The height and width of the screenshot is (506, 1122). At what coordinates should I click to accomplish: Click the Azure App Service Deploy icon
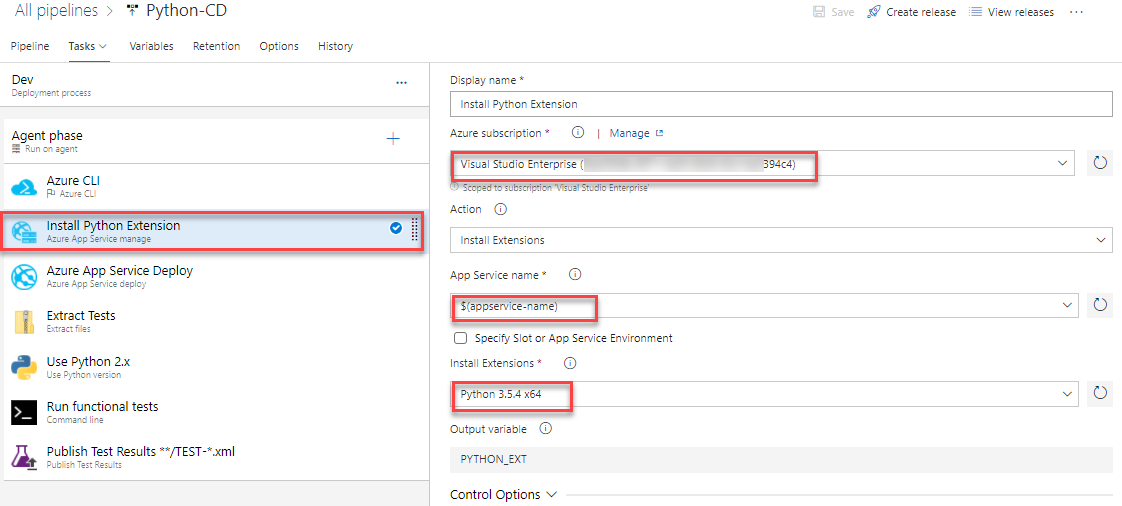pos(24,277)
